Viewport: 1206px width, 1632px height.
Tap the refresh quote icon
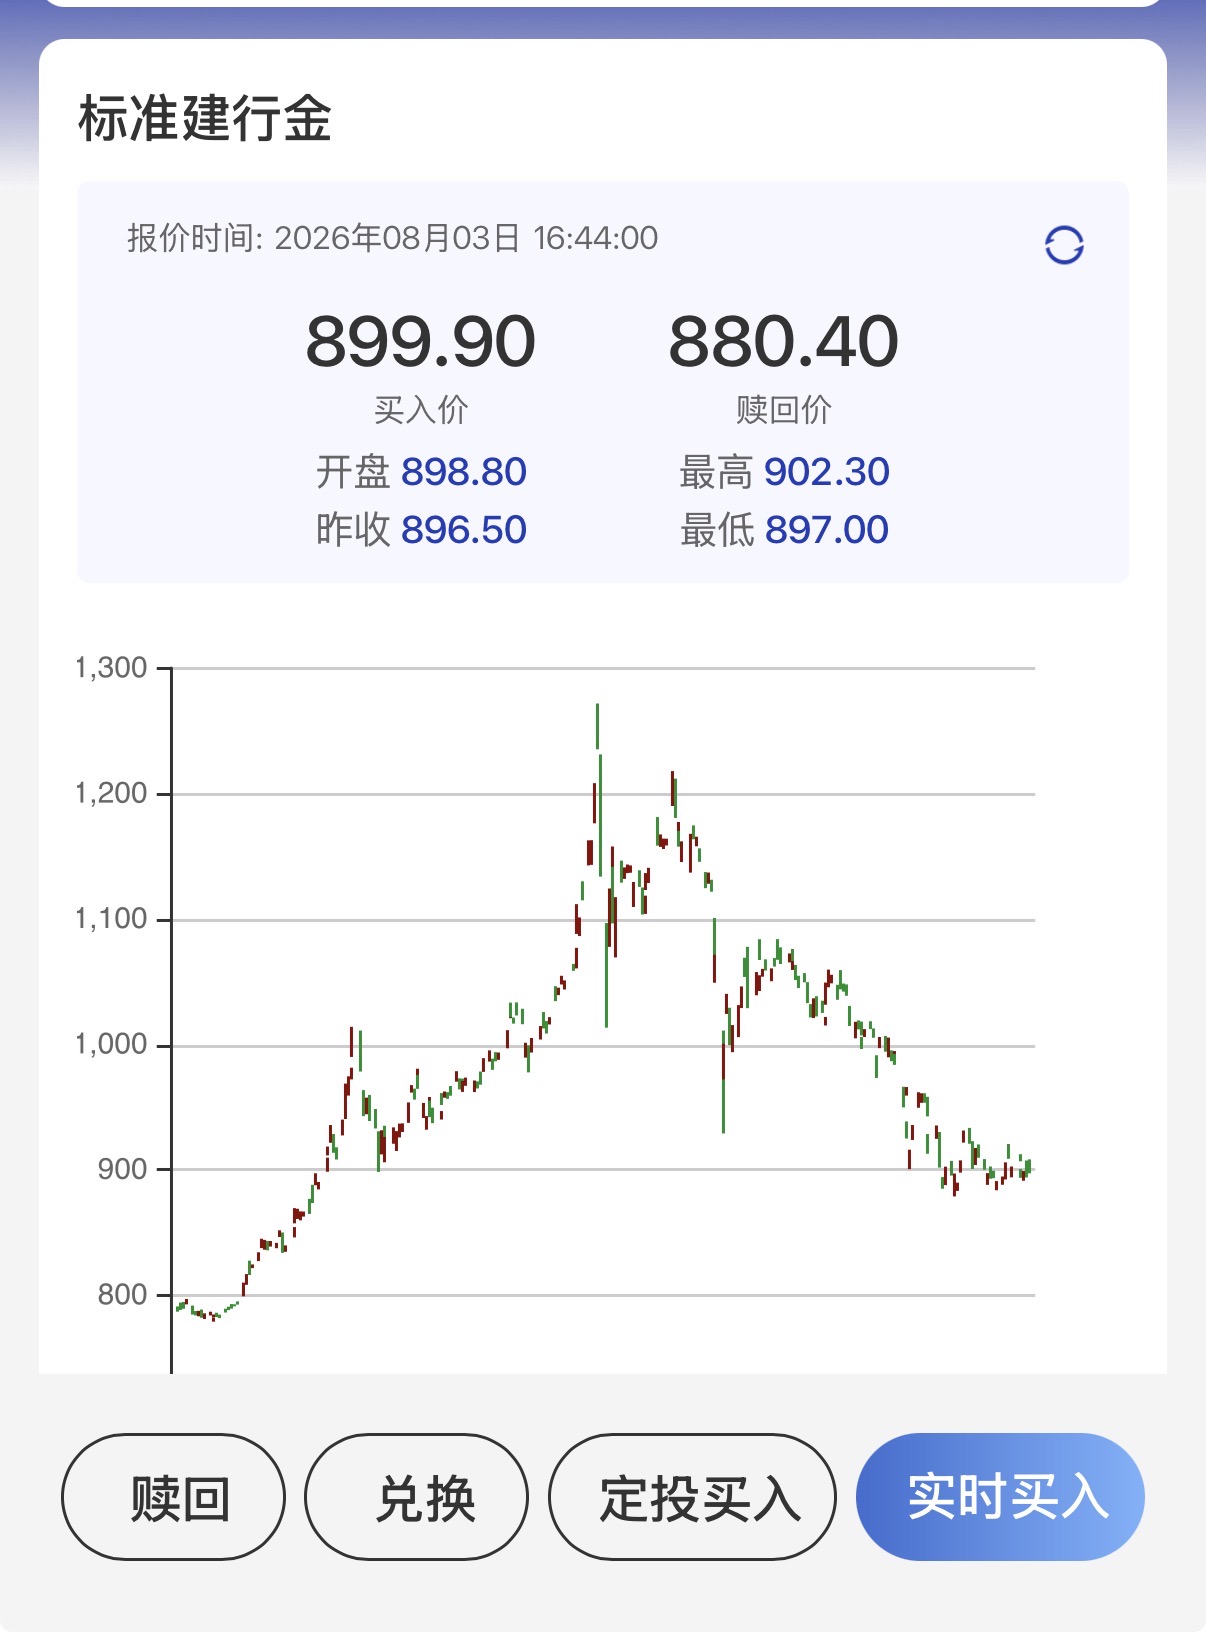tap(1064, 245)
